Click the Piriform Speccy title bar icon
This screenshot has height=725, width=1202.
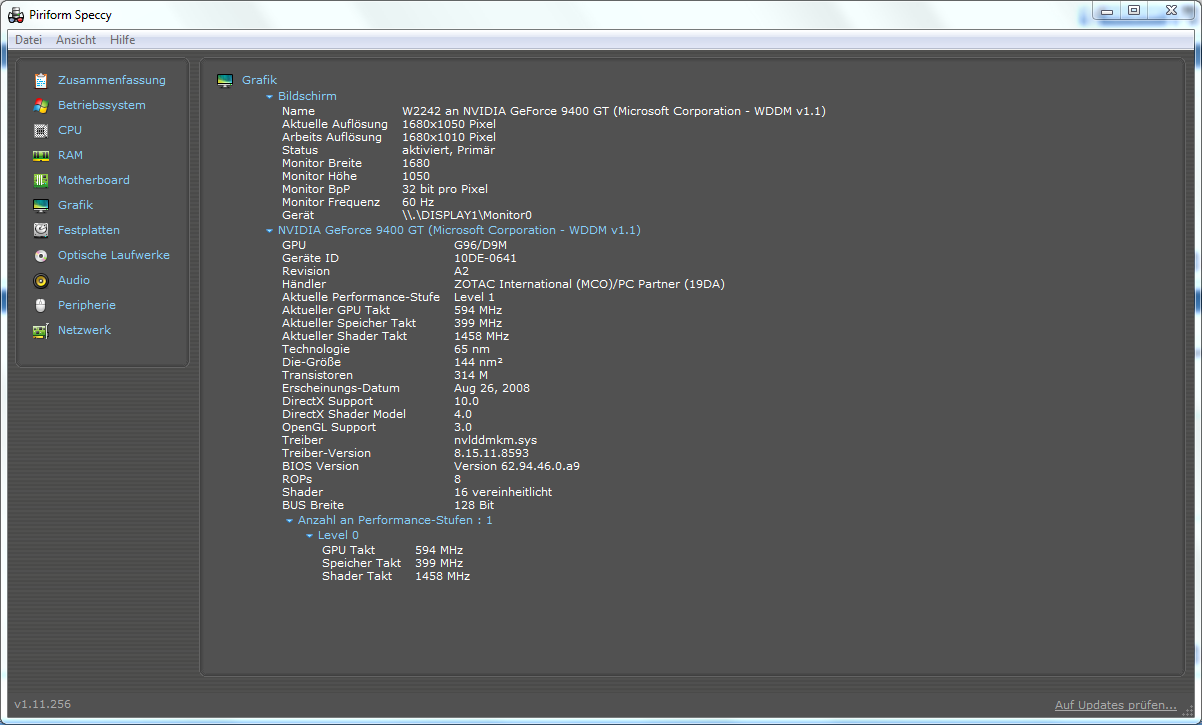tap(16, 15)
